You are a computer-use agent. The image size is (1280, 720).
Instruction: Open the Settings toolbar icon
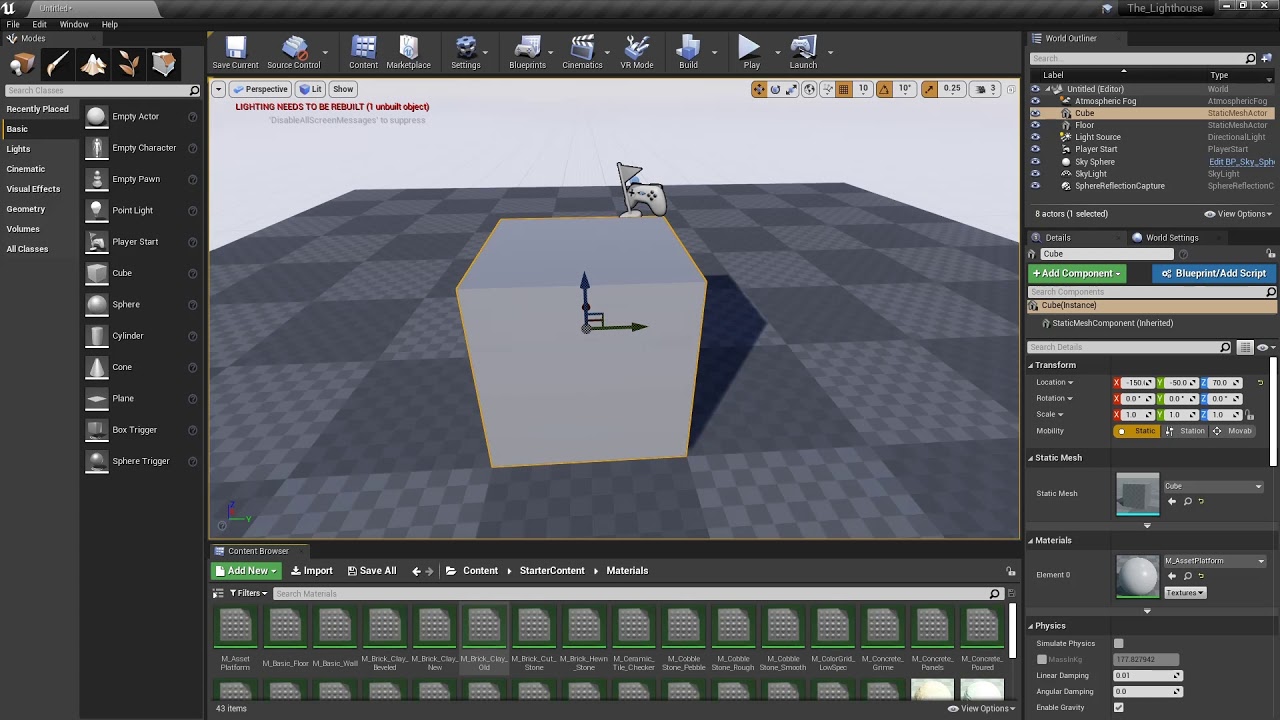click(x=465, y=52)
